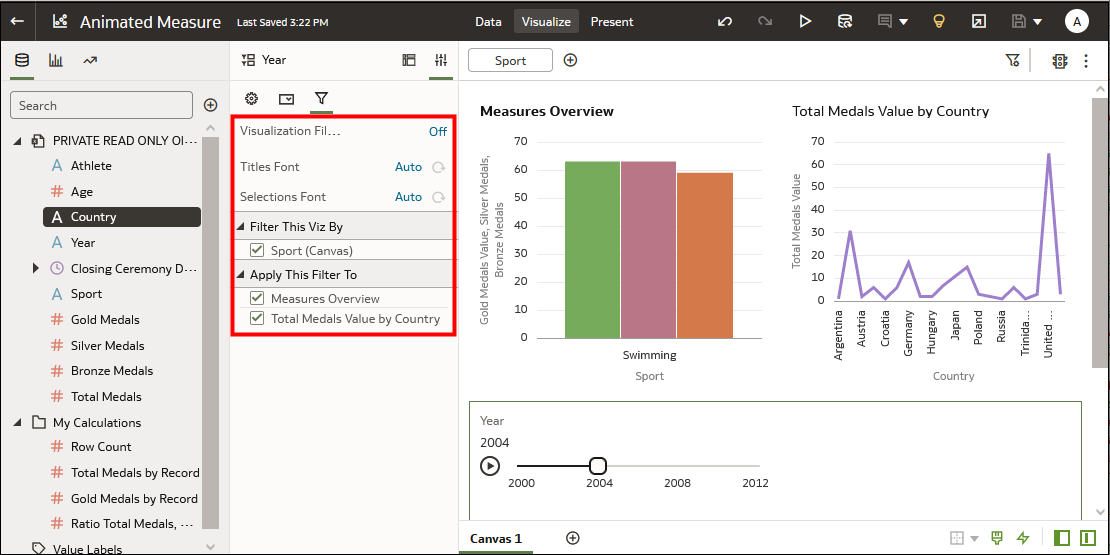
Task: Toggle Visualization Filter Off setting
Action: tap(437, 131)
